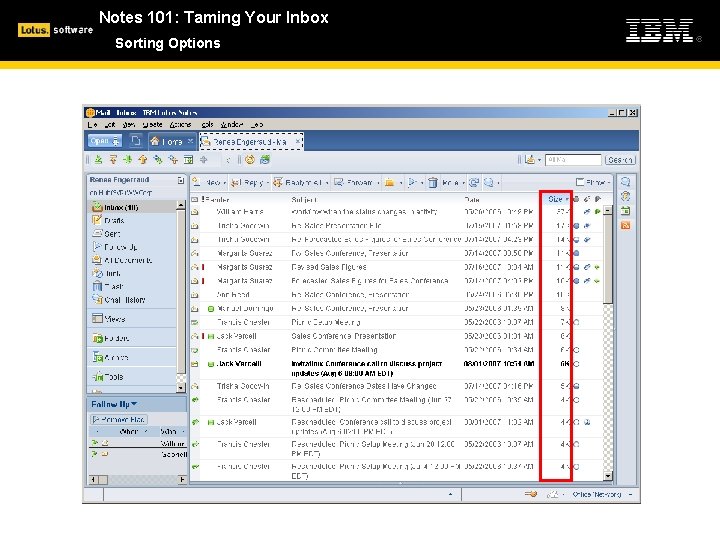Click the trash delete icon
Image resolution: width=720 pixels, height=540 pixels.
433,183
